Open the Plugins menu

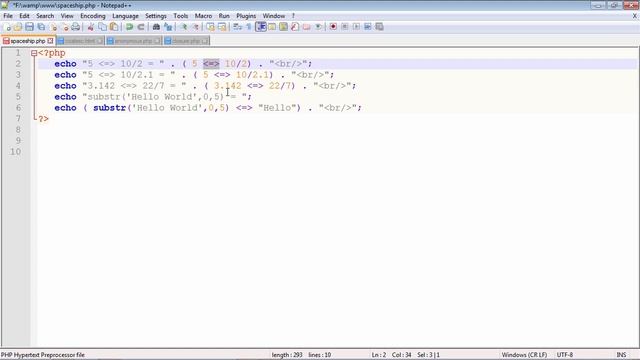[x=246, y=16]
